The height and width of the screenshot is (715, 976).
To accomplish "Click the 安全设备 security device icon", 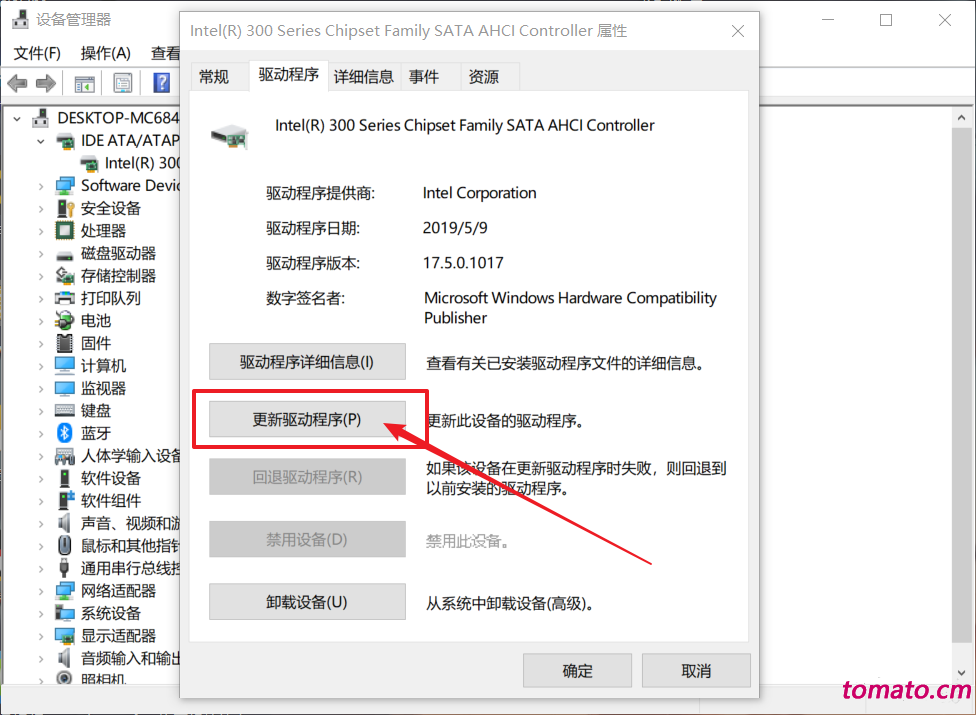I will click(65, 208).
